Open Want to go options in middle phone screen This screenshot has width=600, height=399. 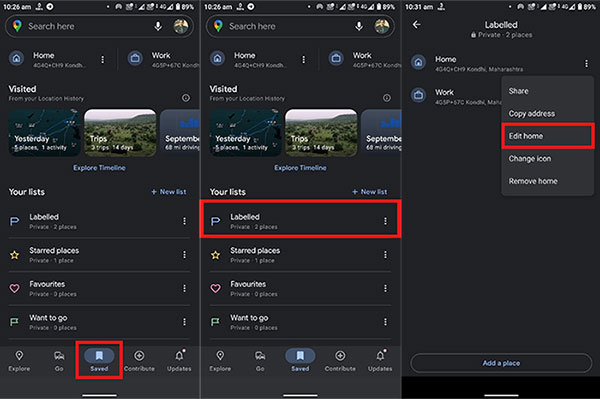(x=385, y=322)
